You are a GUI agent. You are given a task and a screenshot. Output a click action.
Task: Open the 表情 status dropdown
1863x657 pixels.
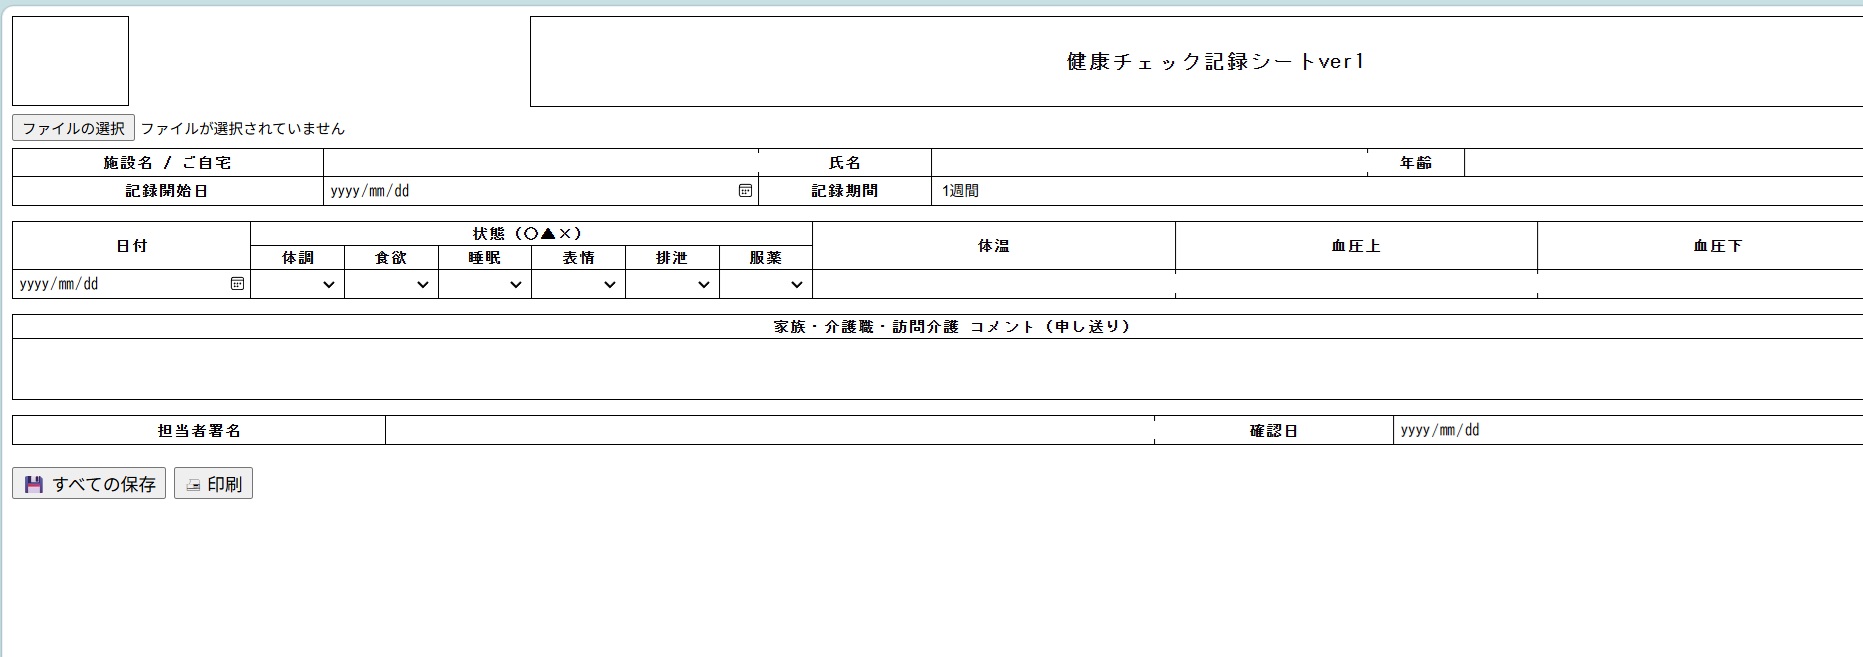(578, 285)
